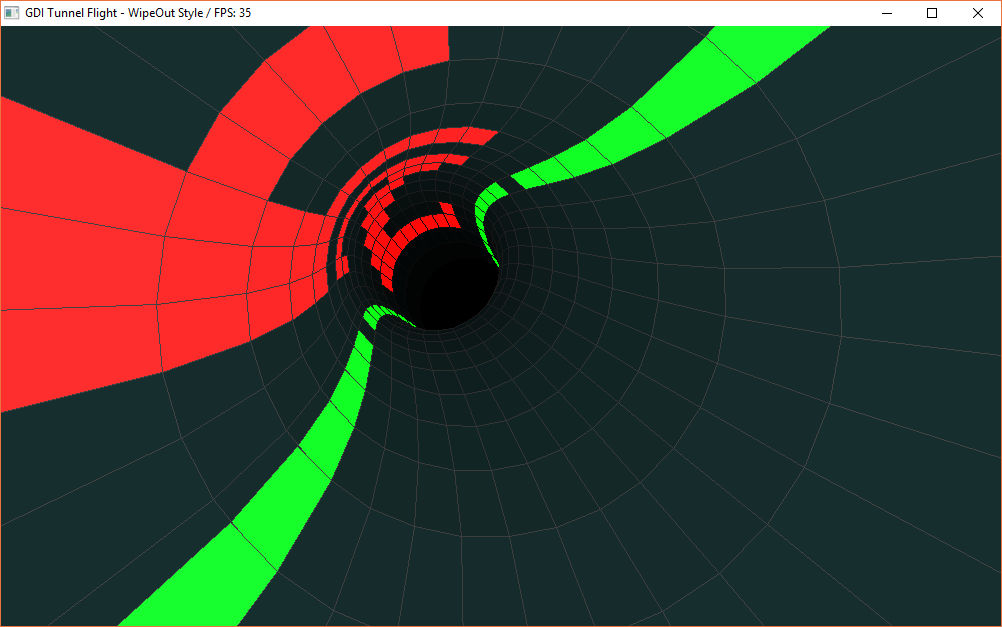Click the FPS counter in the title
The height and width of the screenshot is (627, 1002).
(x=230, y=13)
